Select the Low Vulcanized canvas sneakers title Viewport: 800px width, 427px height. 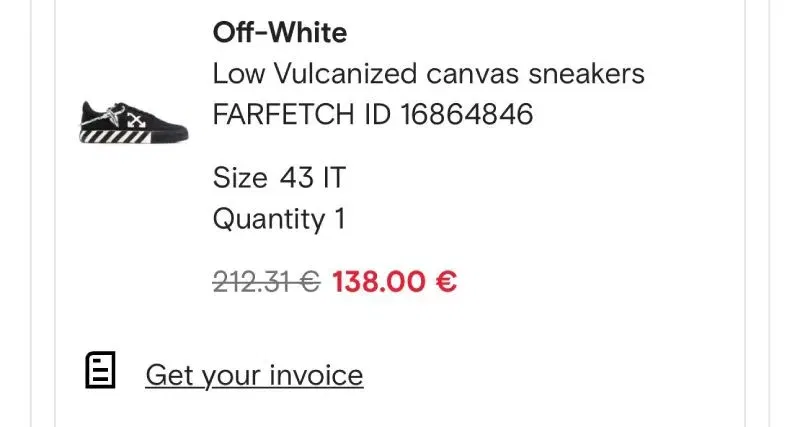[428, 74]
